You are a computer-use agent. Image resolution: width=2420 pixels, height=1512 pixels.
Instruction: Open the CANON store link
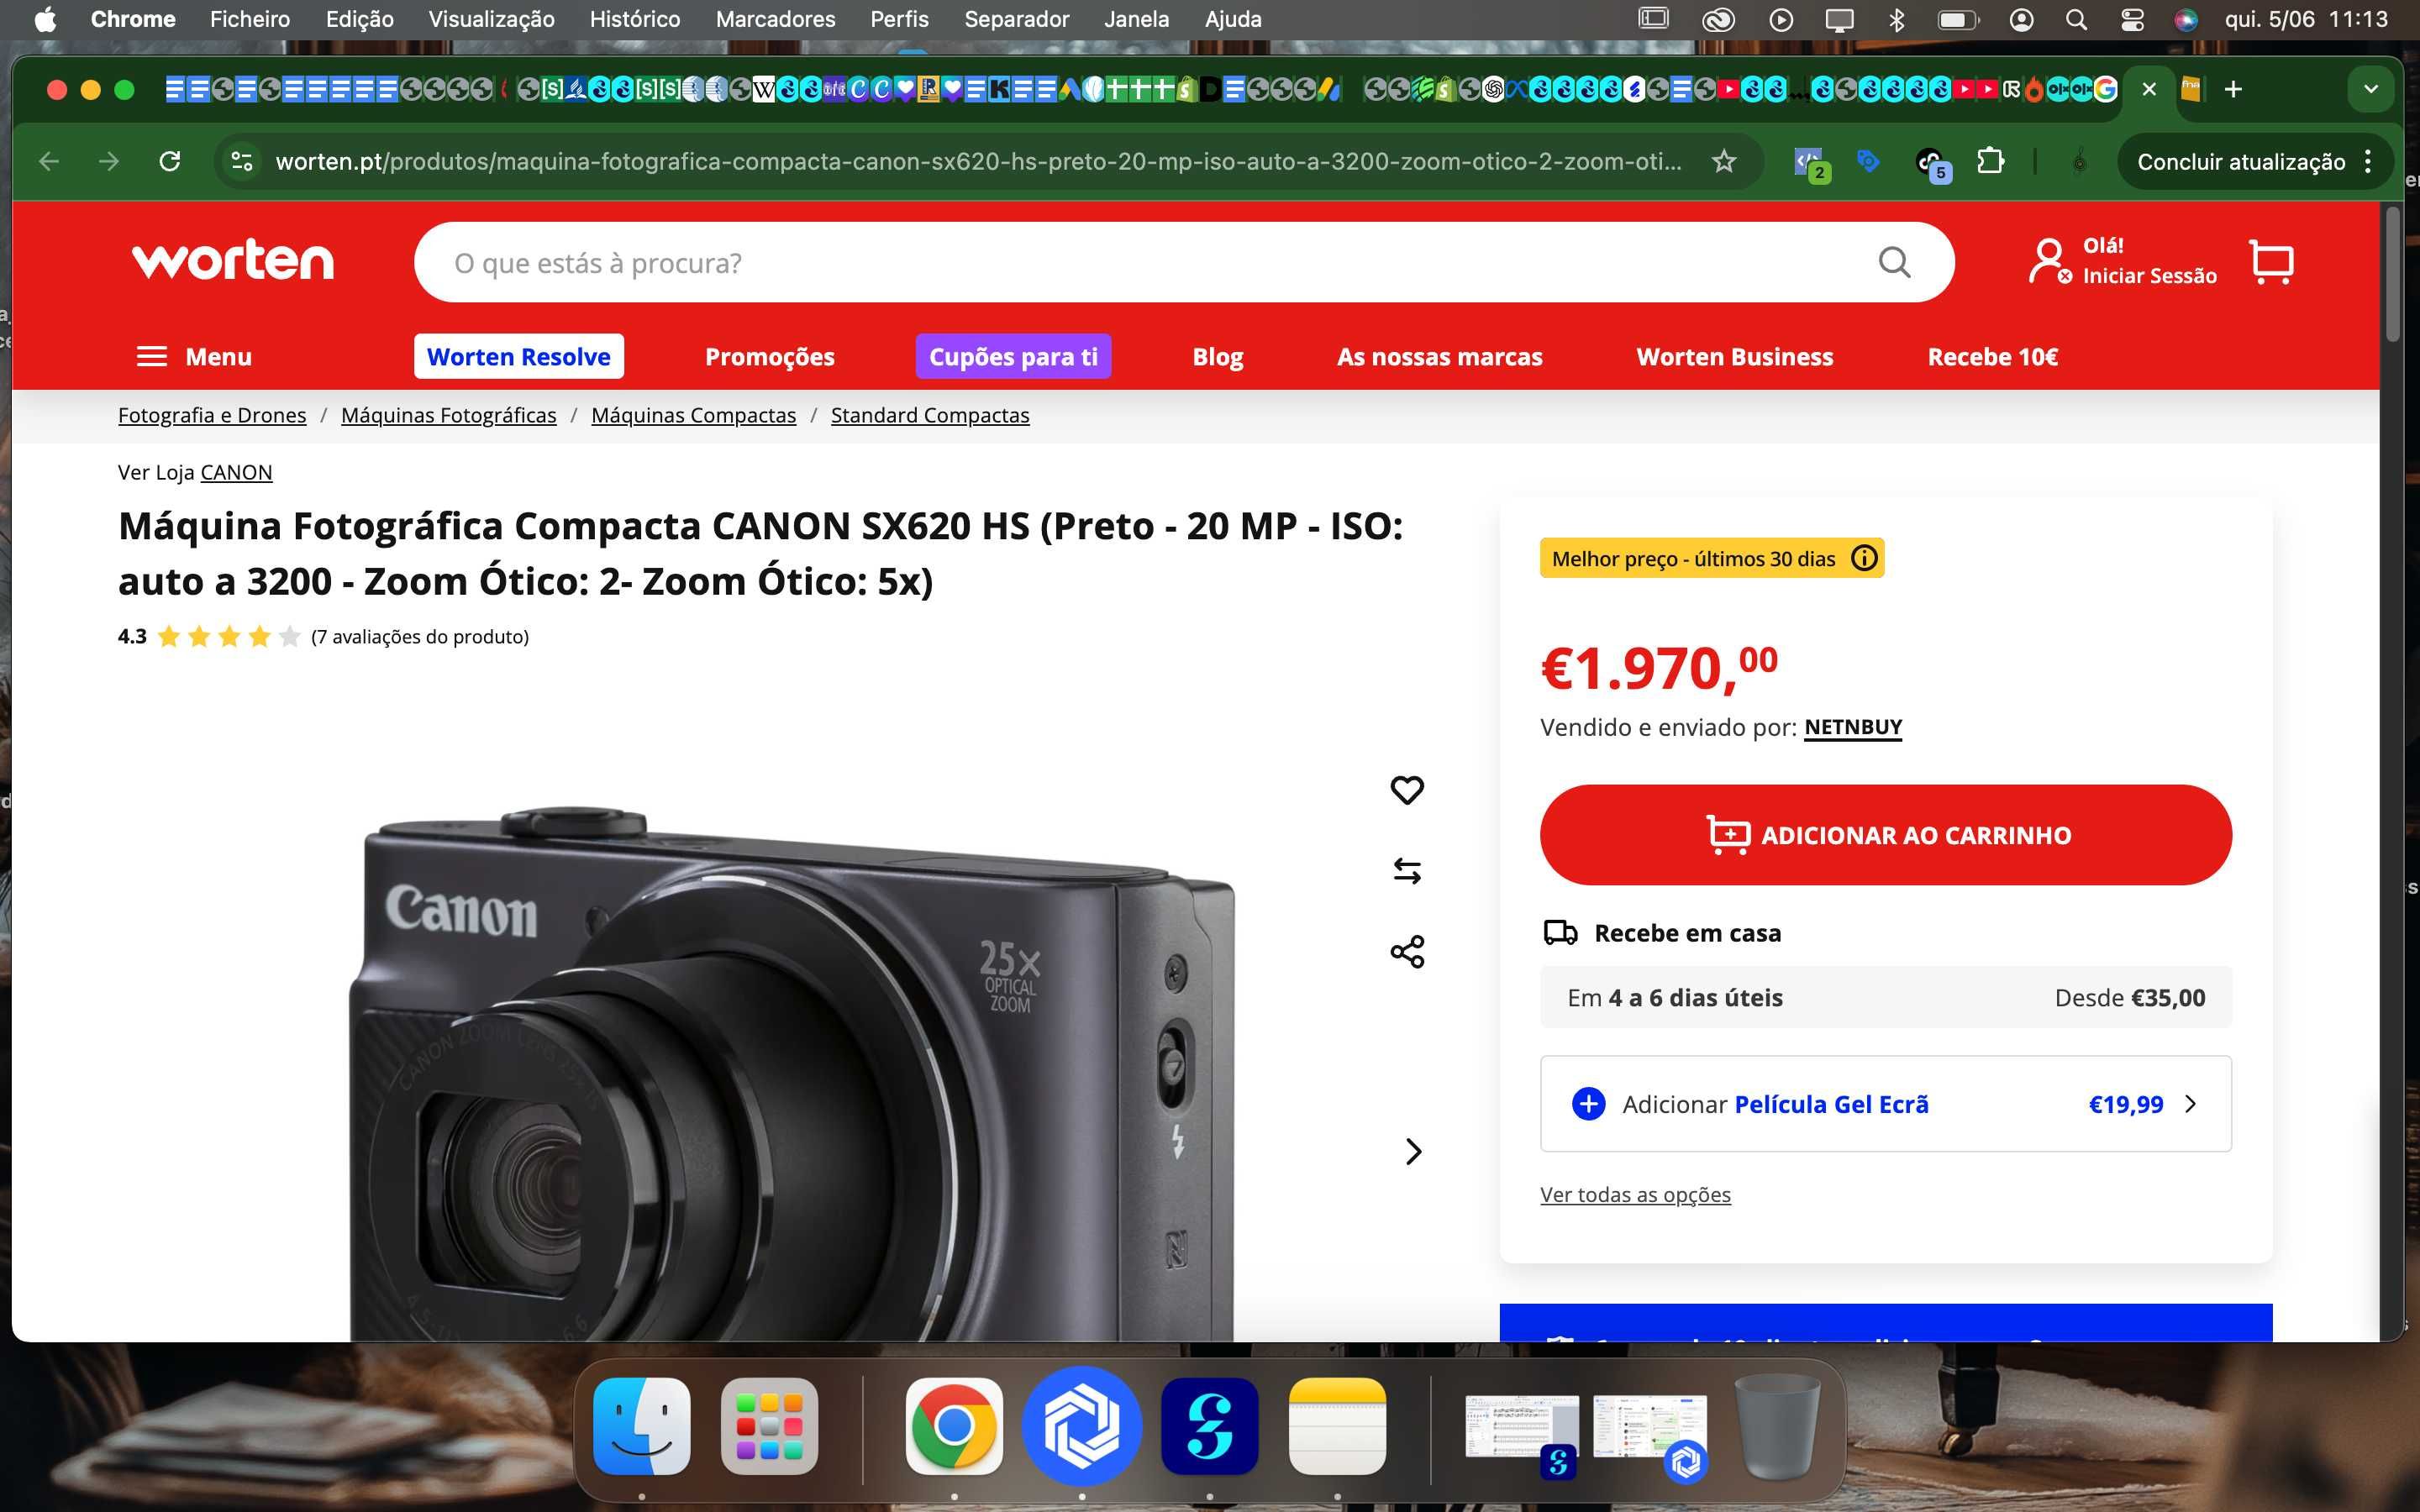236,472
